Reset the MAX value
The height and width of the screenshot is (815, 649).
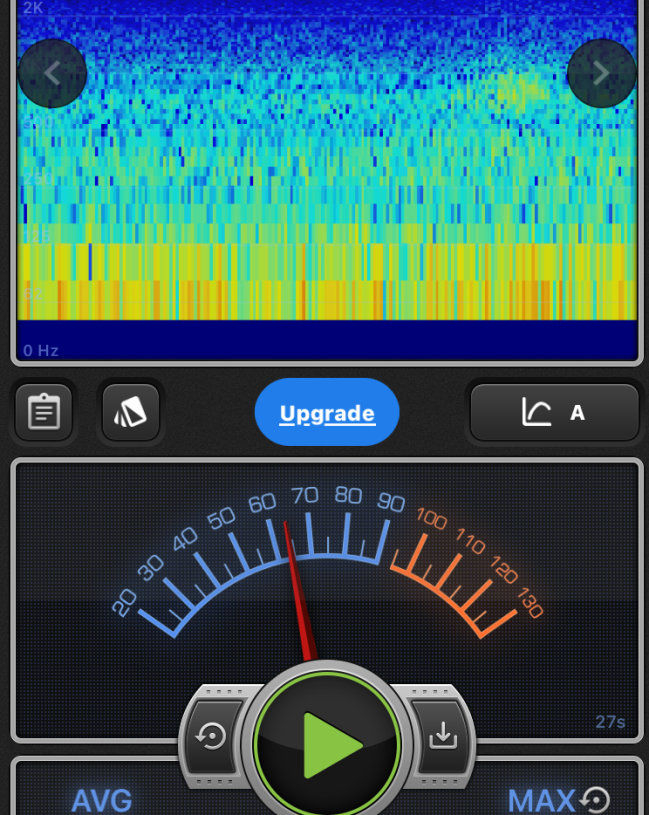tap(596, 800)
